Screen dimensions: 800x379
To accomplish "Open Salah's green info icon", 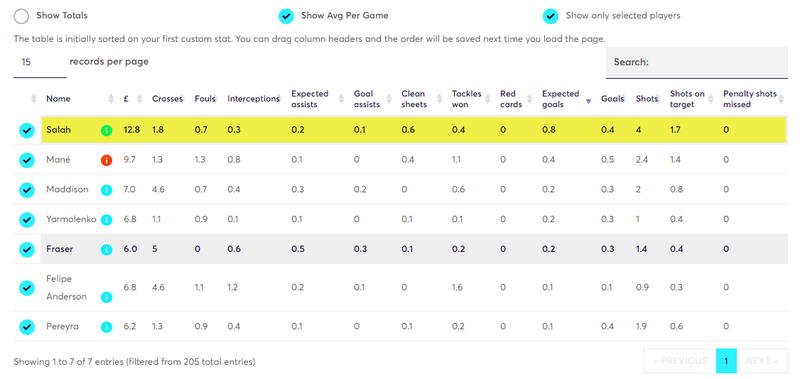I will click(106, 131).
